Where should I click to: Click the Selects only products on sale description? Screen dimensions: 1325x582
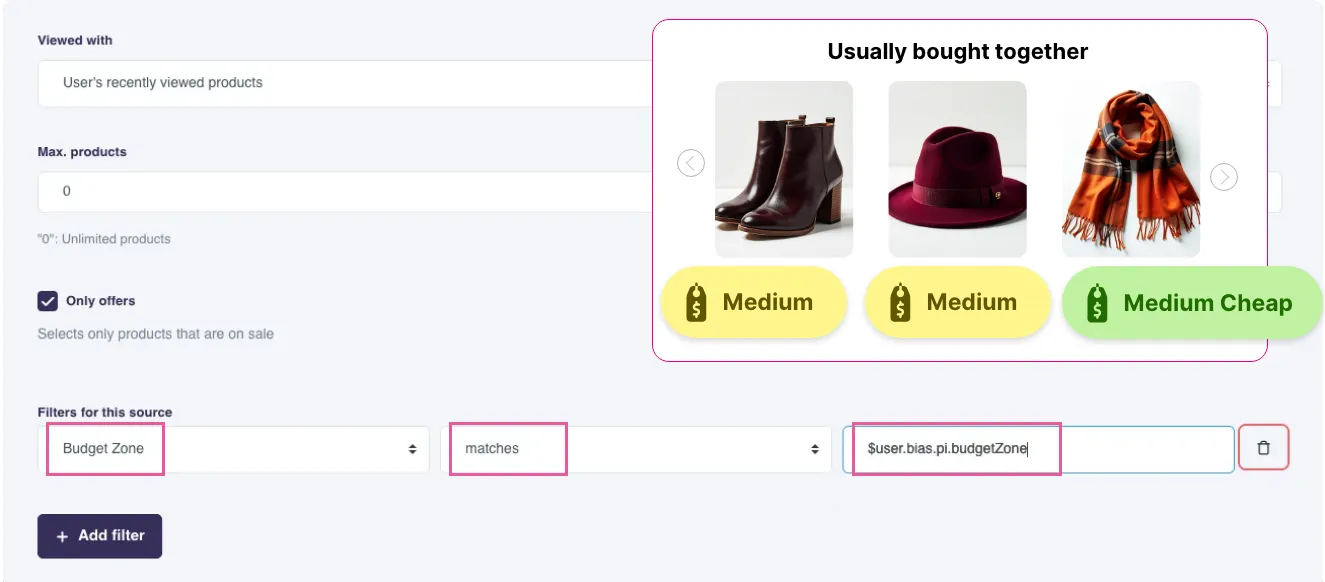click(155, 333)
